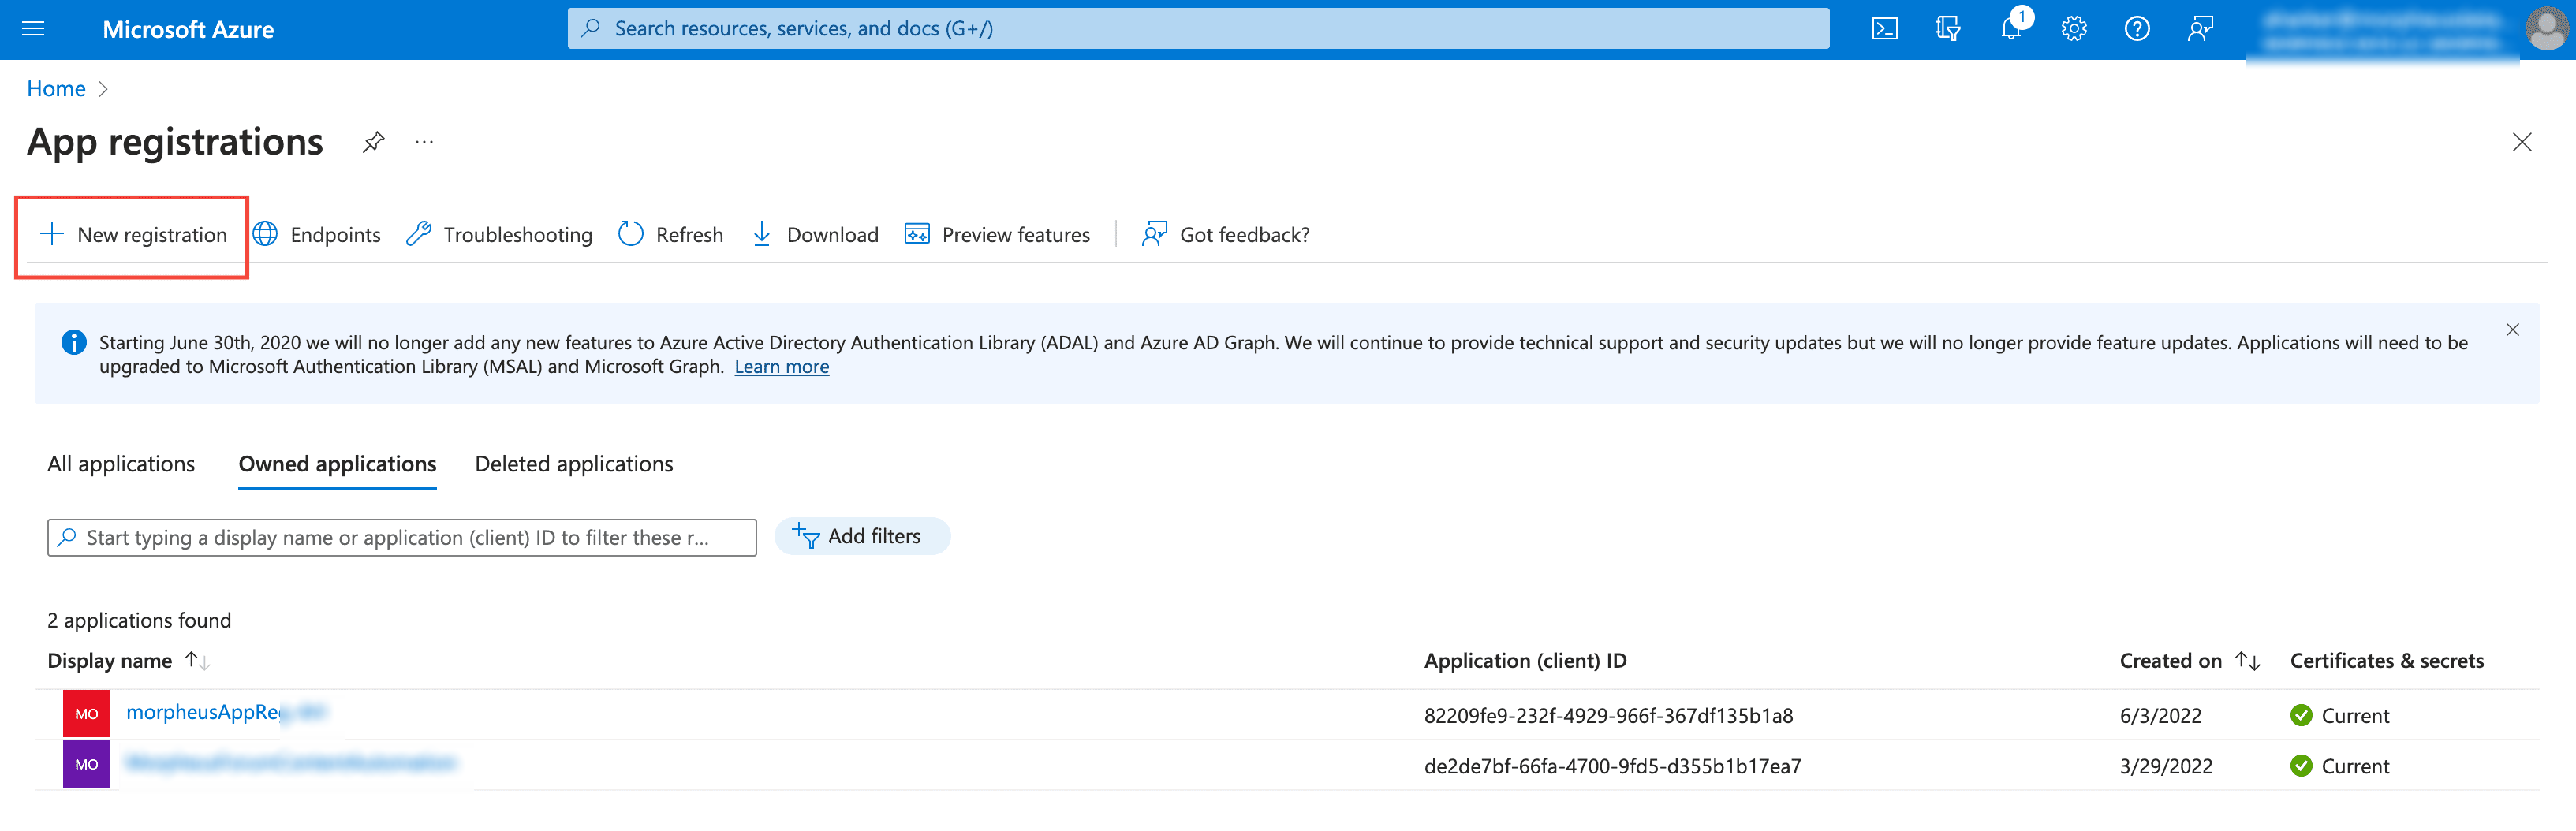The width and height of the screenshot is (2576, 831).
Task: Open the Help question mark icon
Action: click(2137, 29)
